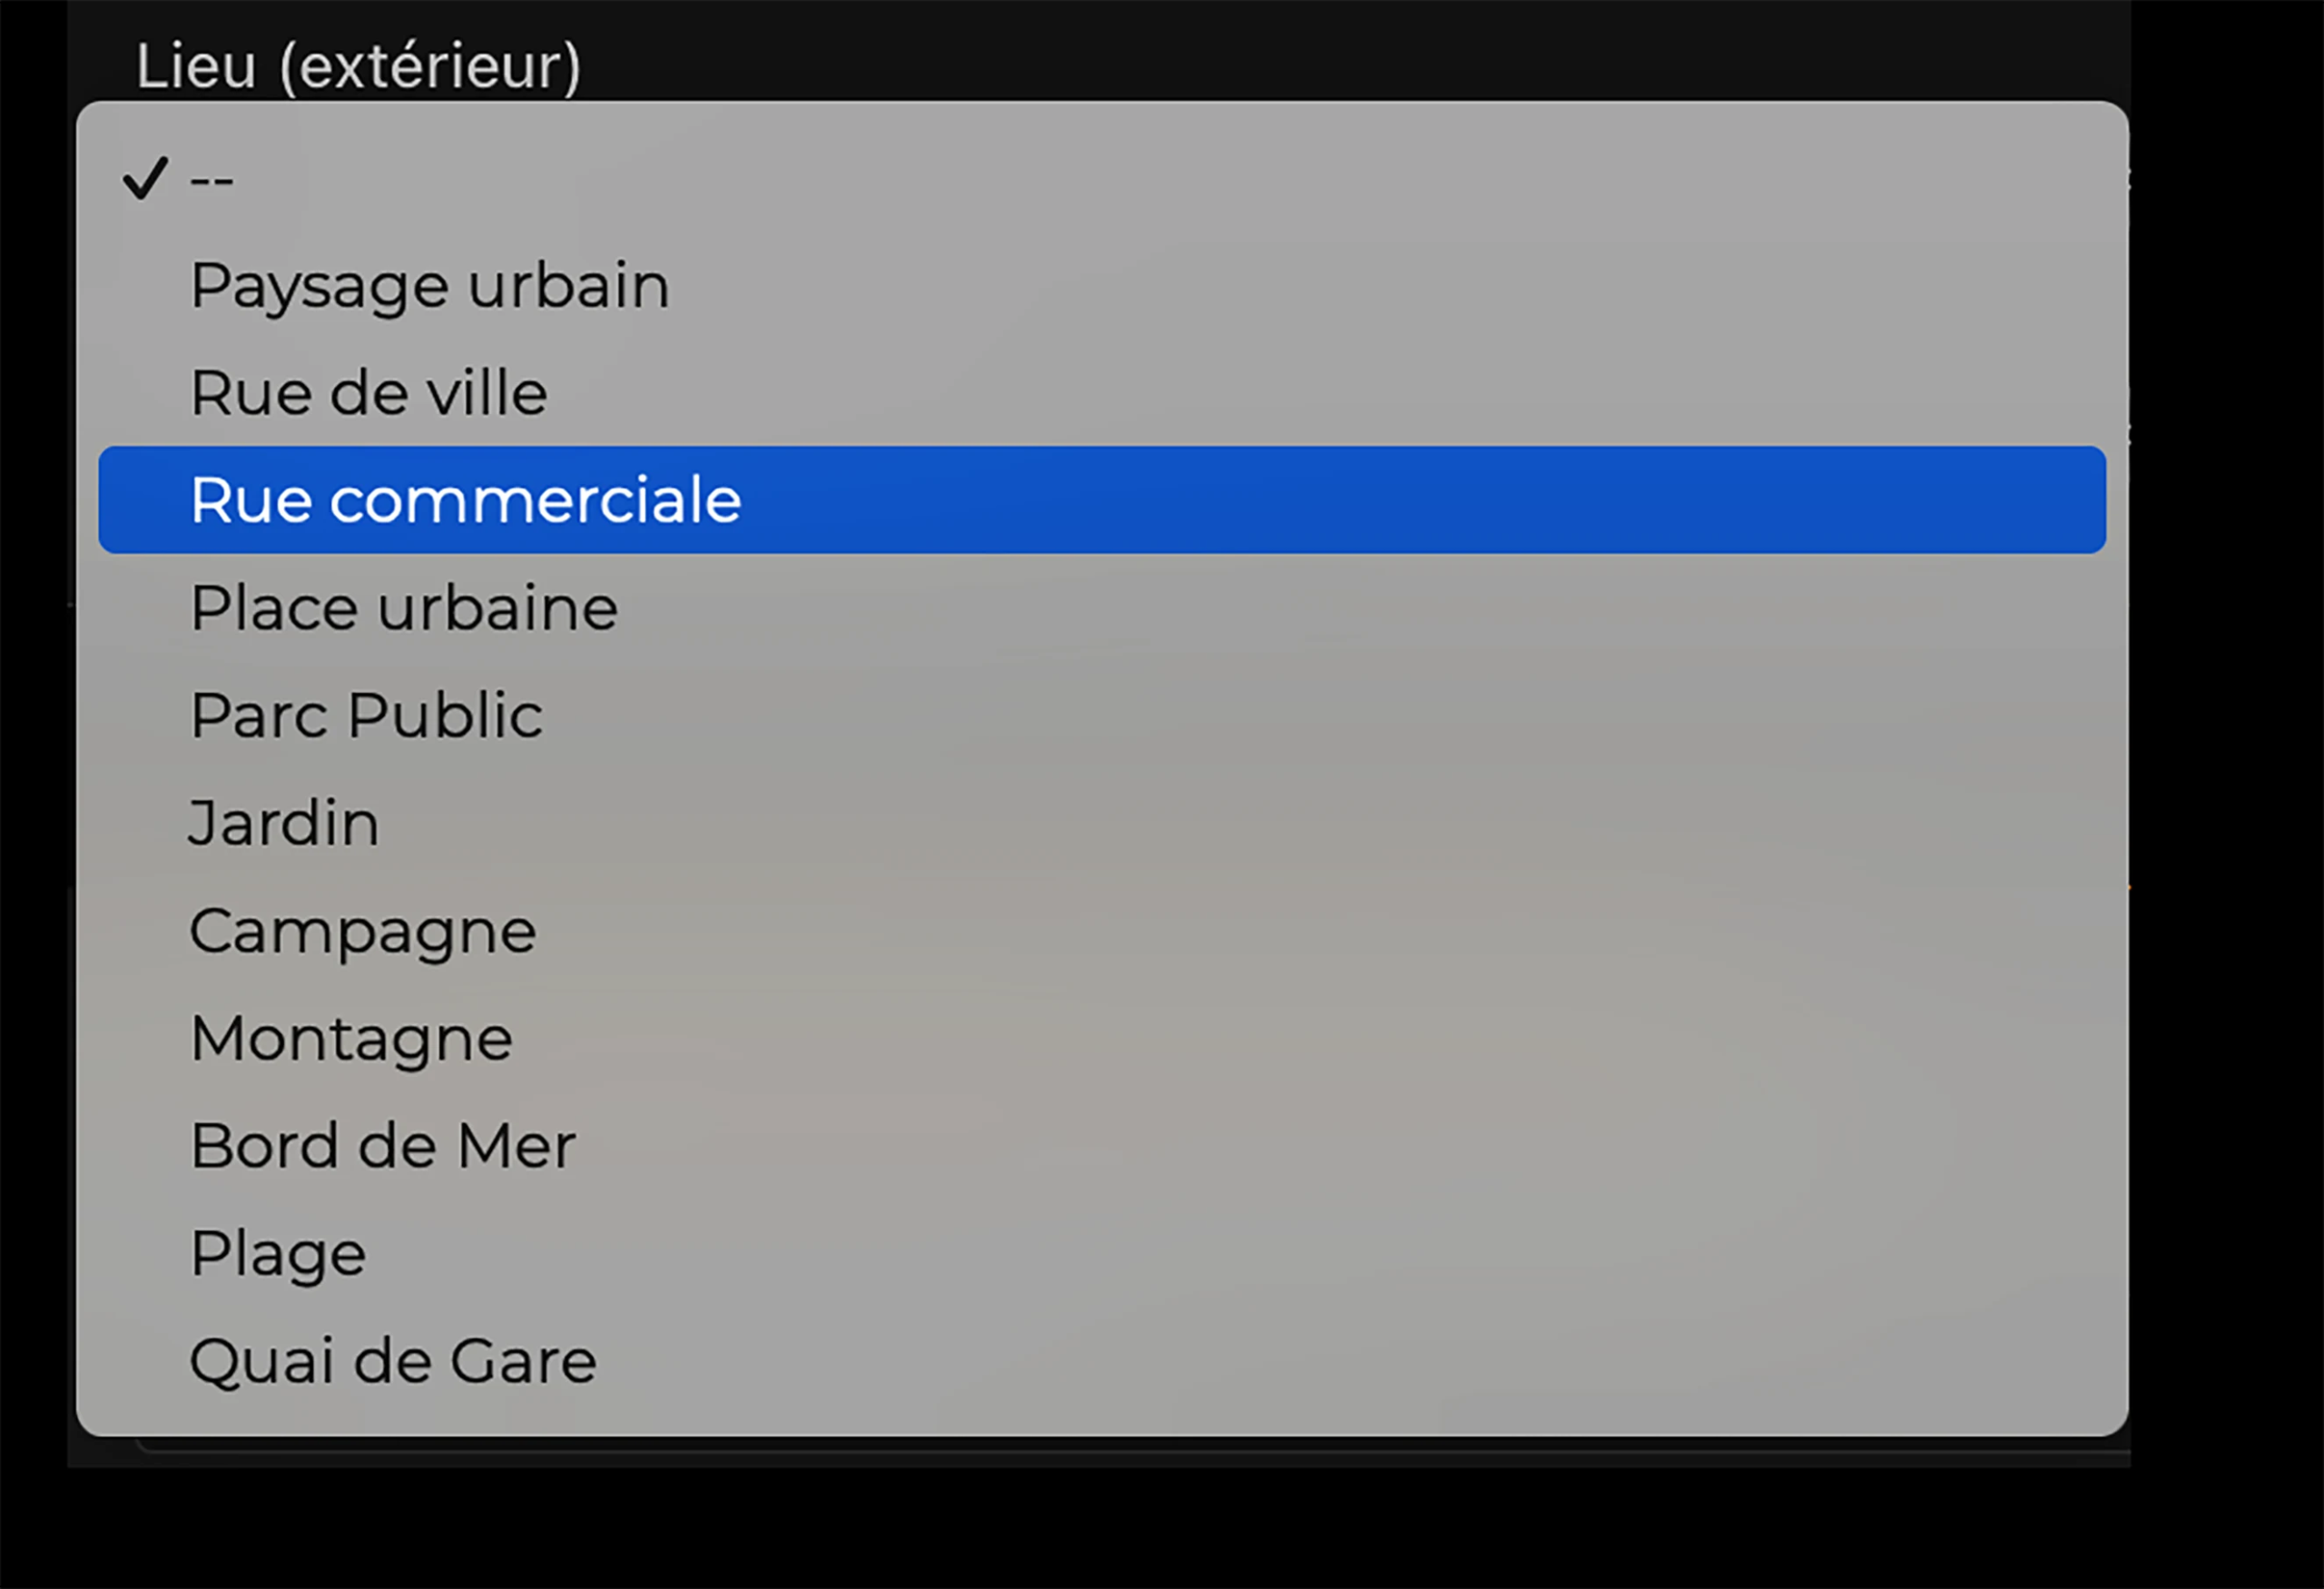
Task: Click the checkmark beside the "--" entry
Action: pyautogui.click(x=145, y=179)
